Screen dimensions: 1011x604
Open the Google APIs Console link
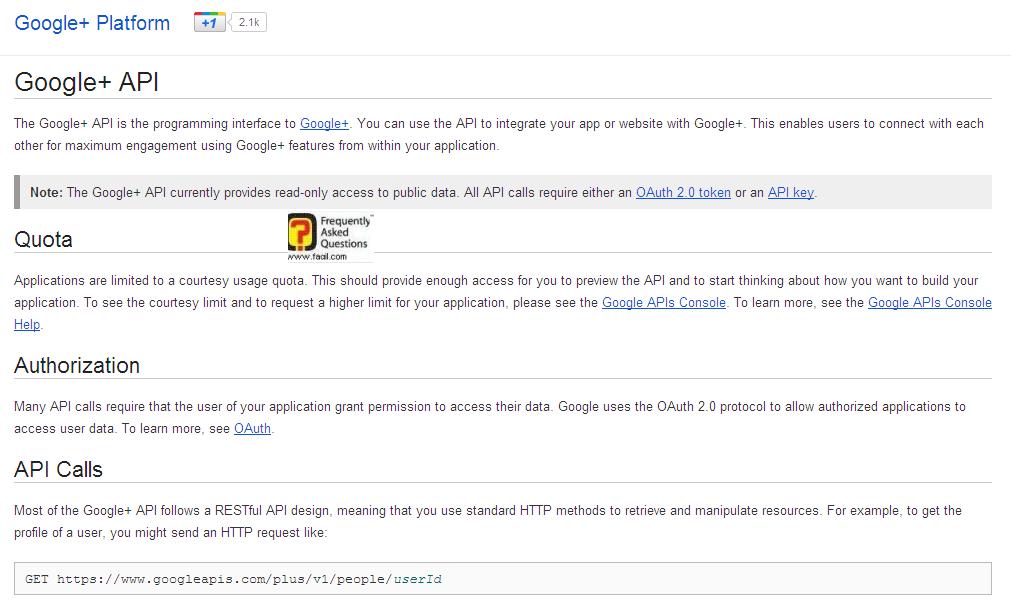pyautogui.click(x=663, y=303)
